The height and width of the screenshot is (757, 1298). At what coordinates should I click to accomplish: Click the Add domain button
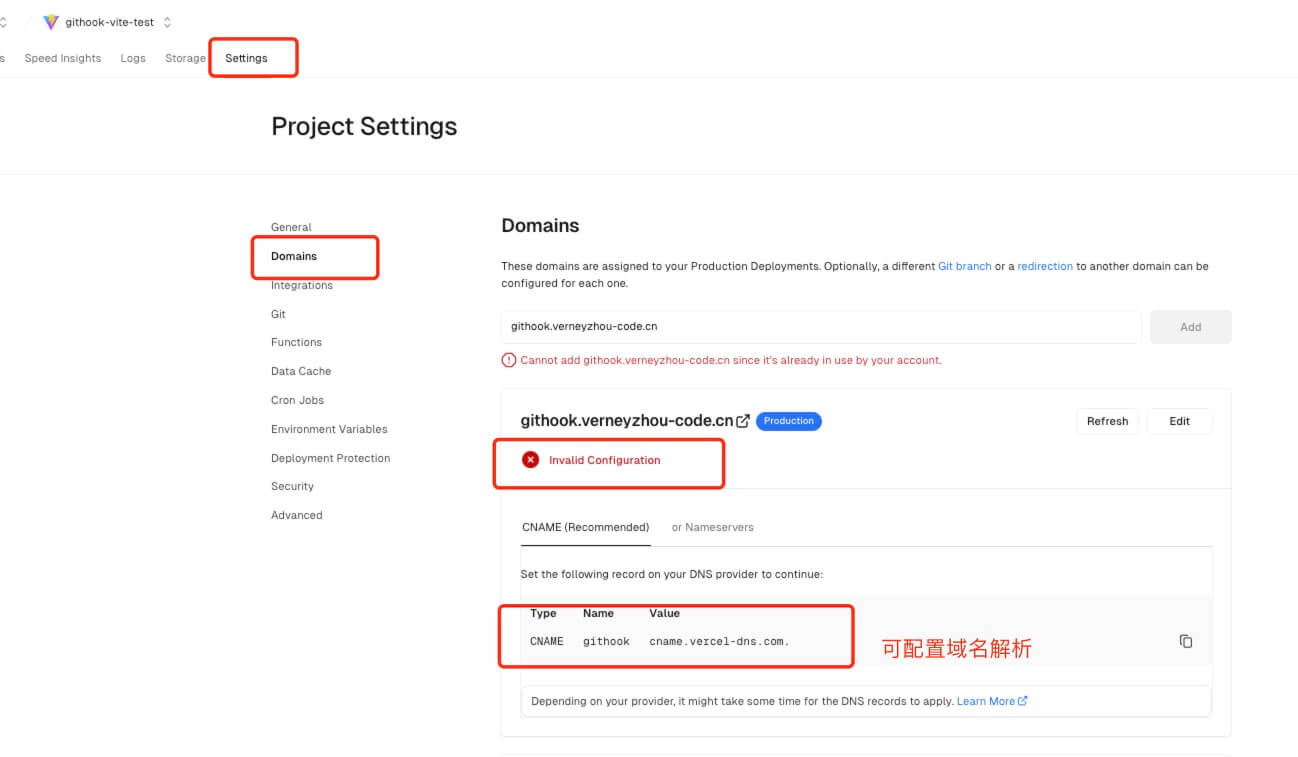[1190, 327]
